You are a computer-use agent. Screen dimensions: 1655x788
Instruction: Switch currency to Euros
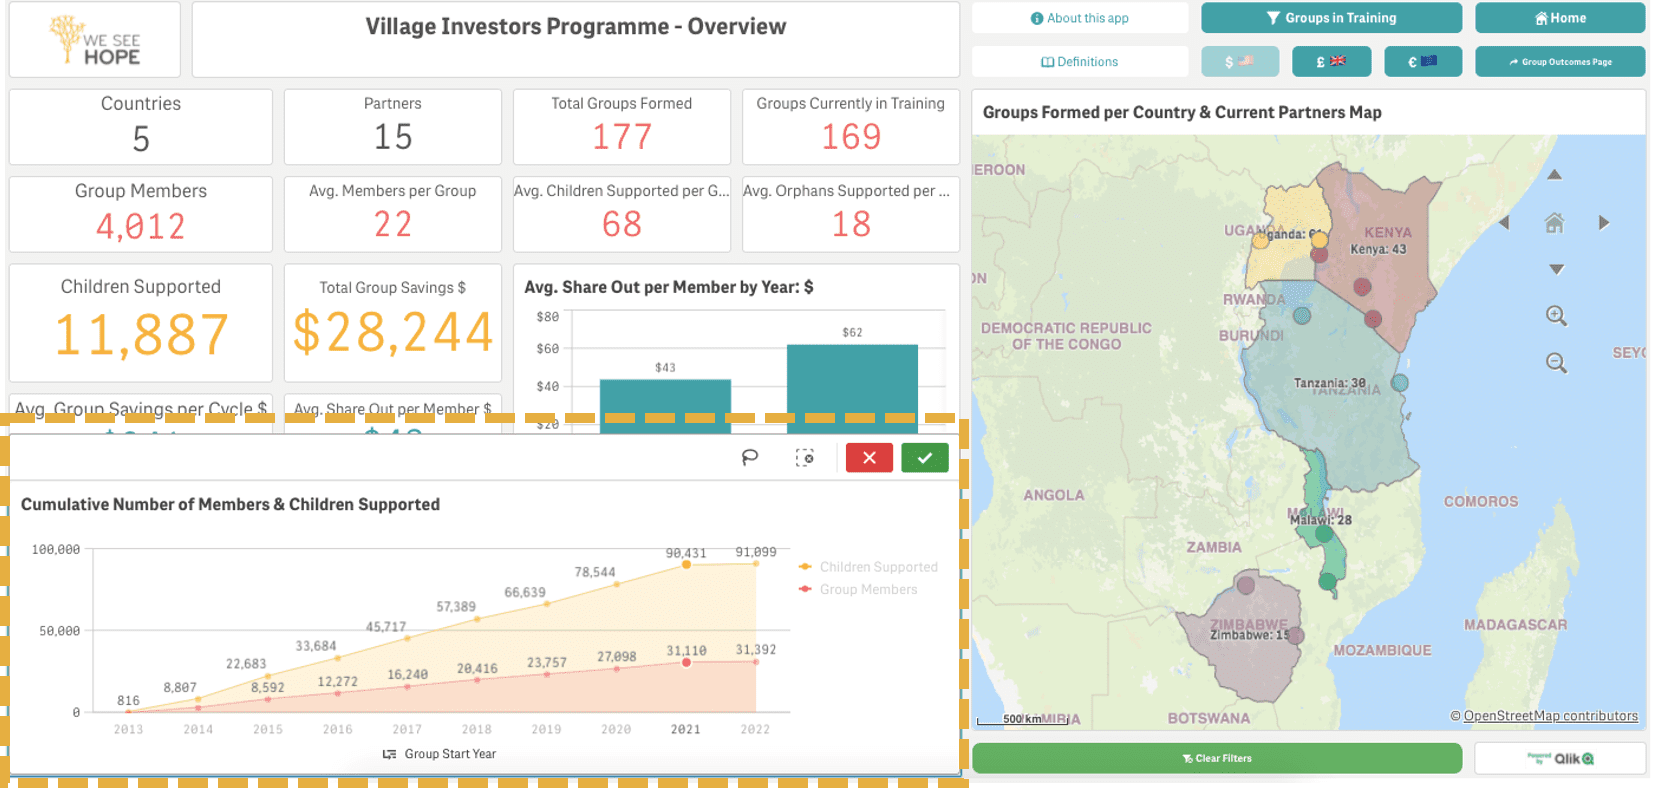point(1423,61)
